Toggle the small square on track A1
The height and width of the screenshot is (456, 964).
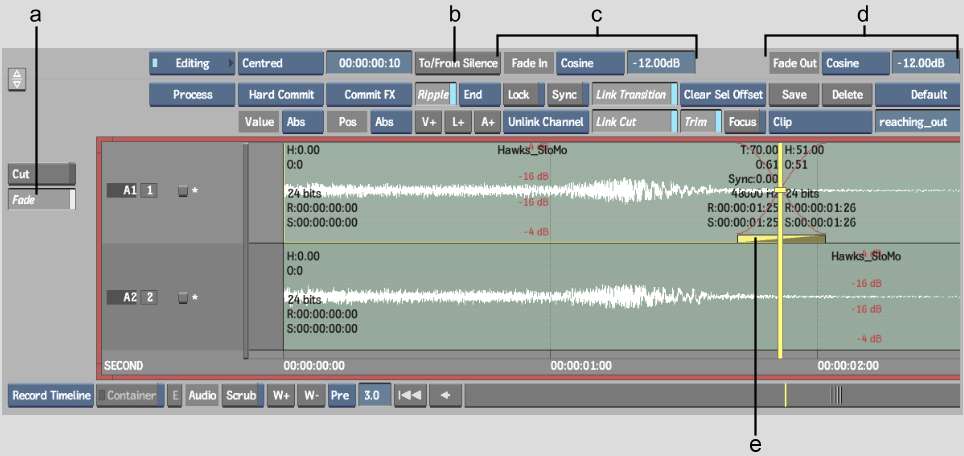[x=182, y=190]
